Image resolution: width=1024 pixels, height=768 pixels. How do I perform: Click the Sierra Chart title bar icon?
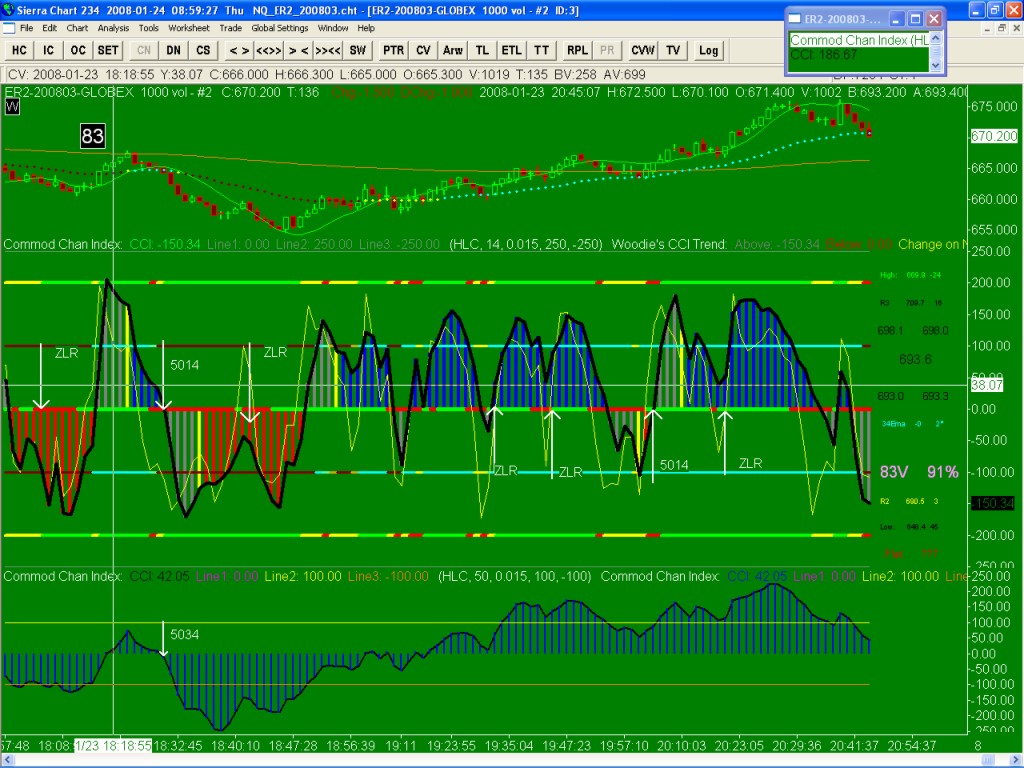pyautogui.click(x=8, y=10)
